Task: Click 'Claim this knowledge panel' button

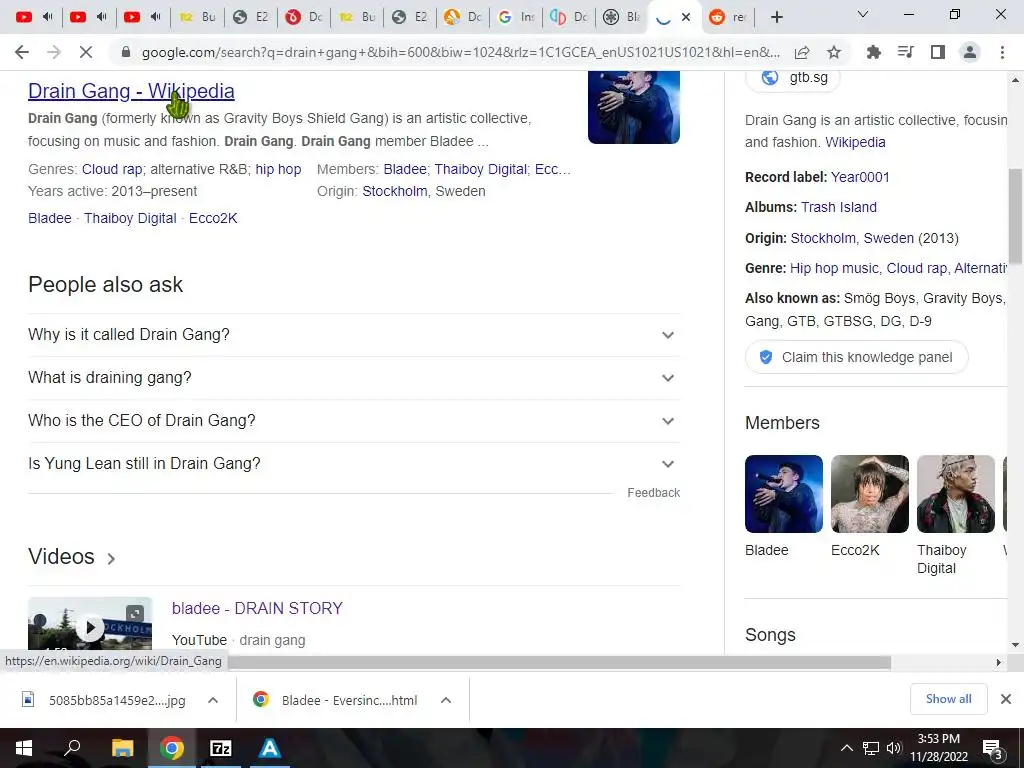Action: coord(856,357)
